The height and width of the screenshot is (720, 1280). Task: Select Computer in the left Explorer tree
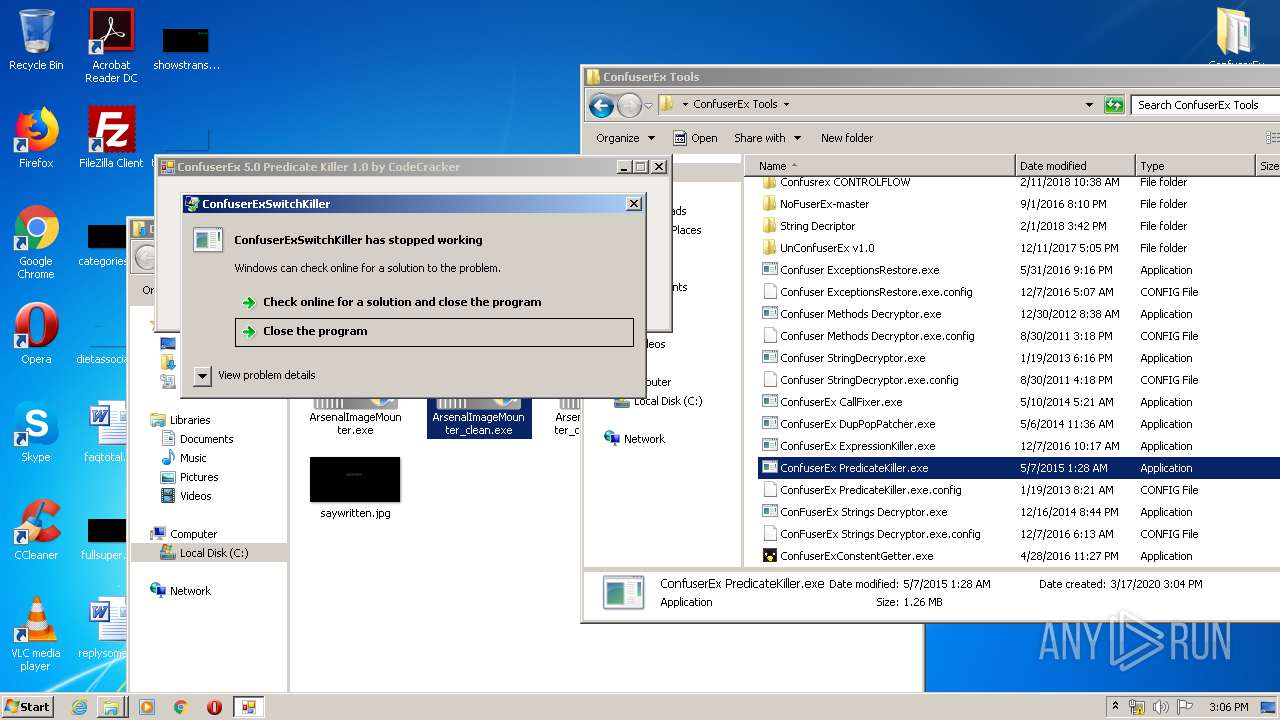(183, 534)
